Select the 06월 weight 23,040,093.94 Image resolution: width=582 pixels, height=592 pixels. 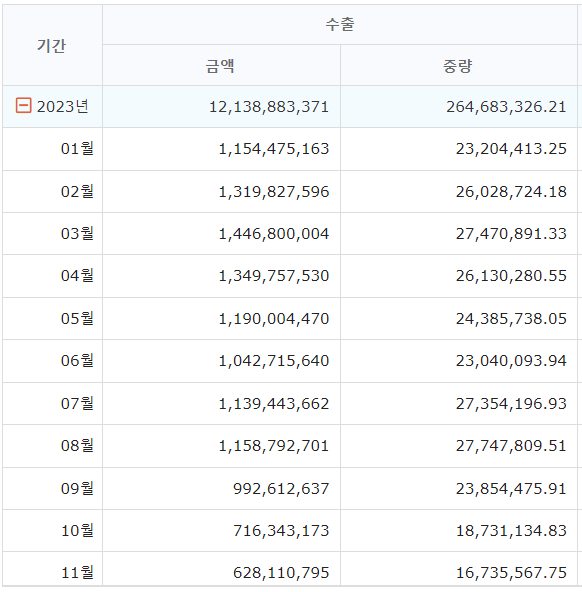(x=511, y=361)
